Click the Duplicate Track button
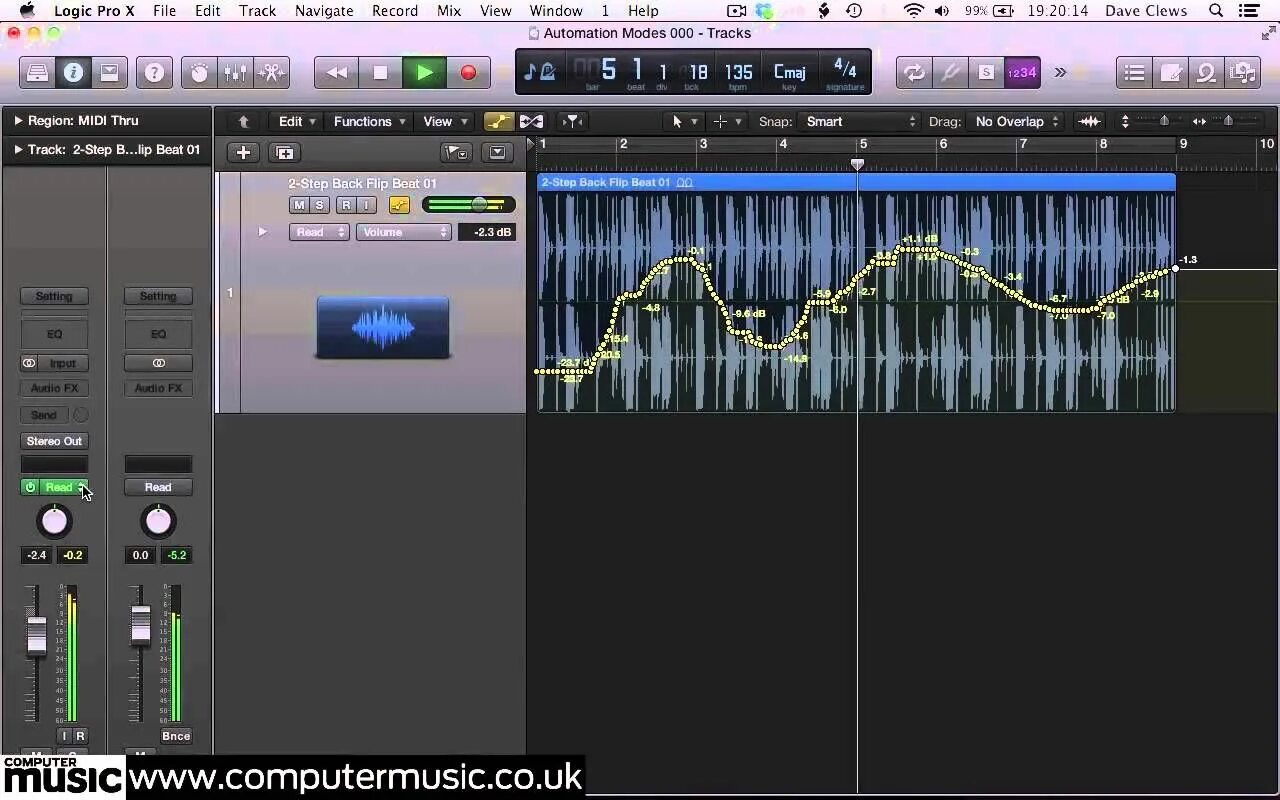The image size is (1280, 800). click(x=284, y=153)
